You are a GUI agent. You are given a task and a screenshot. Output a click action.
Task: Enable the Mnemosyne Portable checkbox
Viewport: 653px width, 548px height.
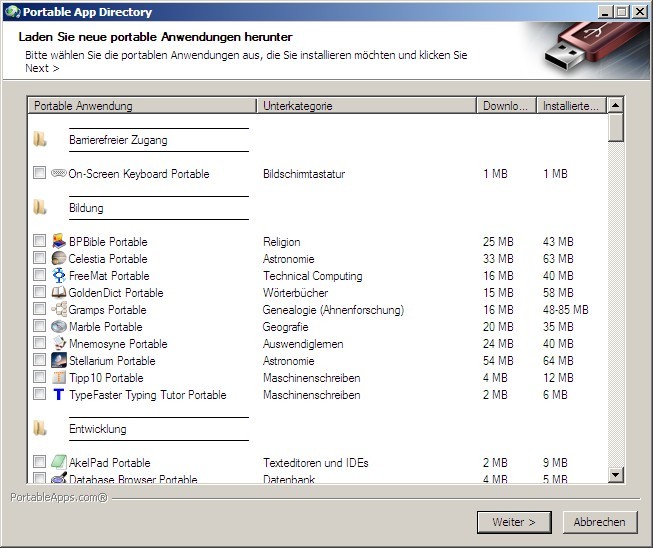click(40, 342)
